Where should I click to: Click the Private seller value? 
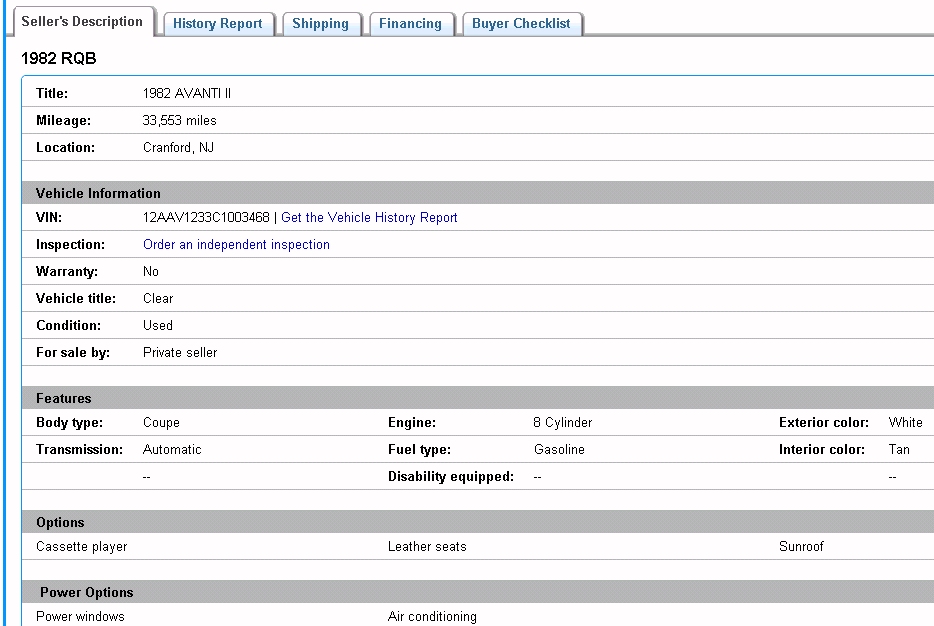point(180,352)
